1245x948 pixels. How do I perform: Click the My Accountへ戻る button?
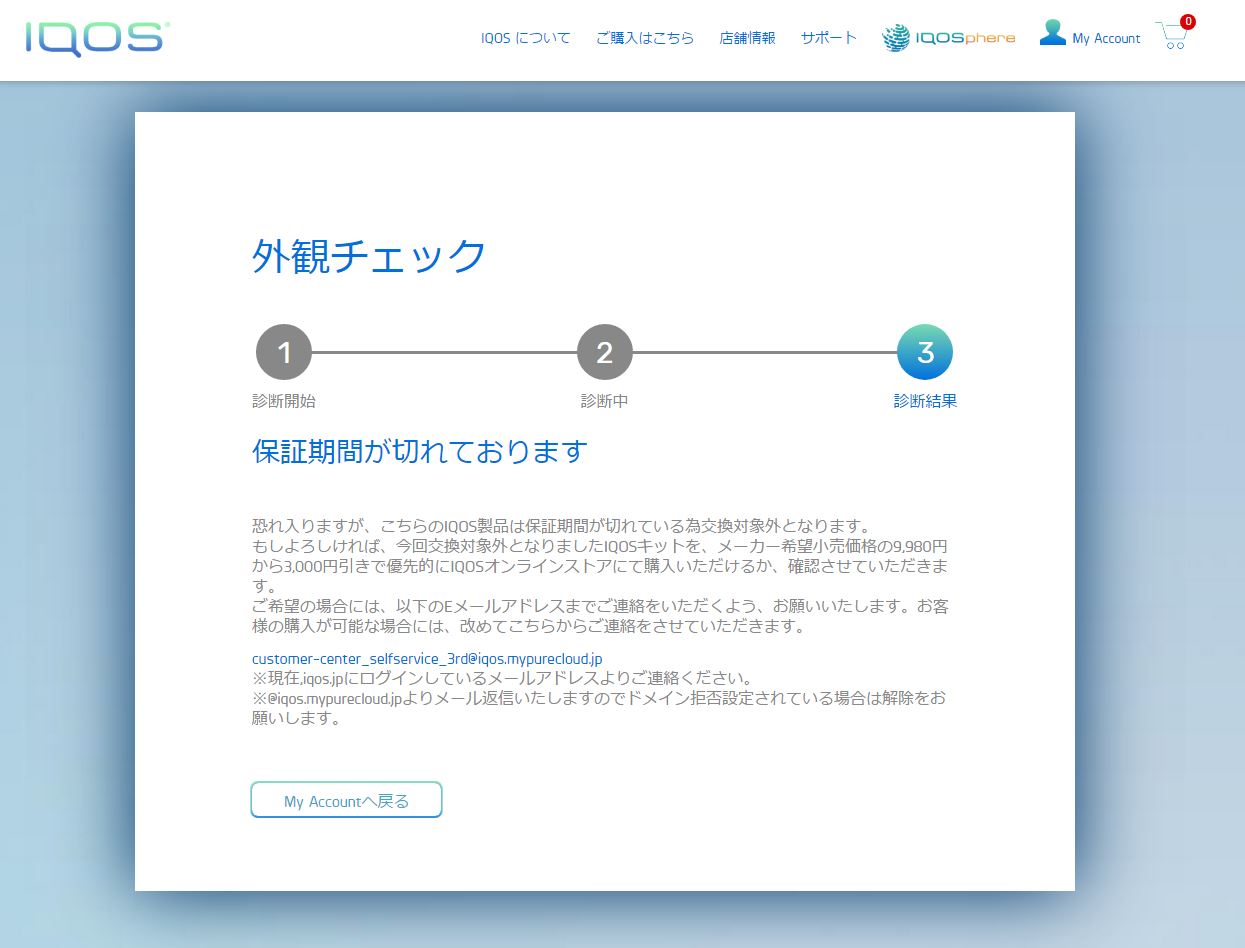(x=346, y=800)
